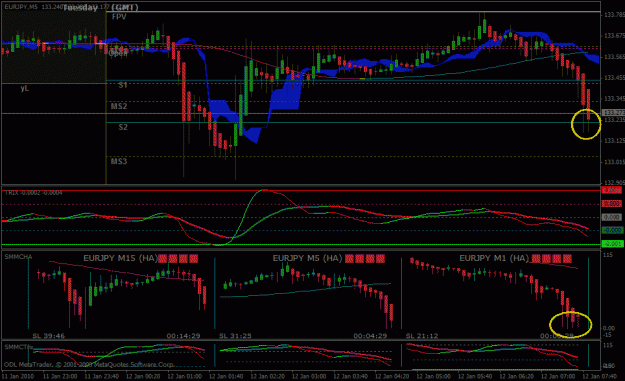
Task: Click the S1 support level label
Action: click(123, 85)
